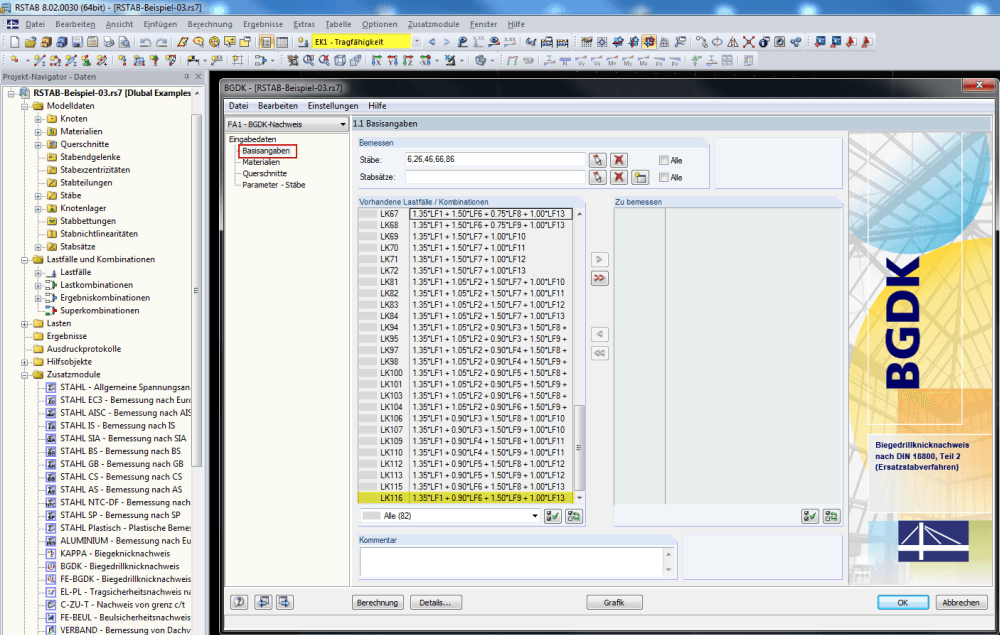
Task: Select Materialien in the Eingabedaten tree
Action: pyautogui.click(x=261, y=163)
